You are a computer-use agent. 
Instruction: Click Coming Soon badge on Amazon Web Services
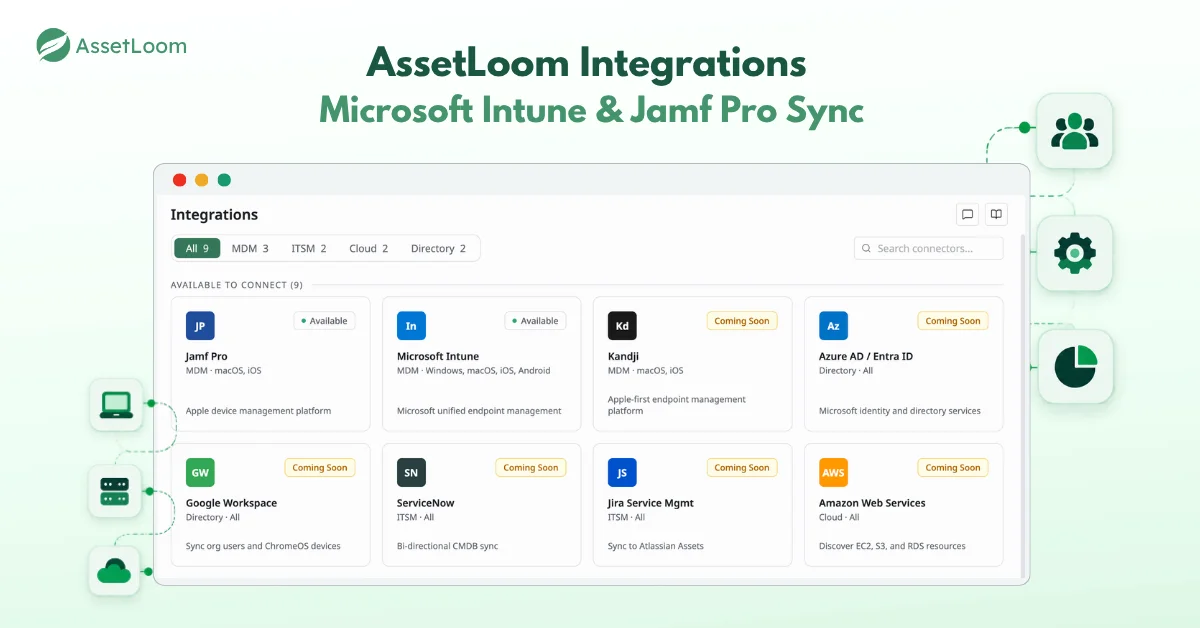[953, 467]
